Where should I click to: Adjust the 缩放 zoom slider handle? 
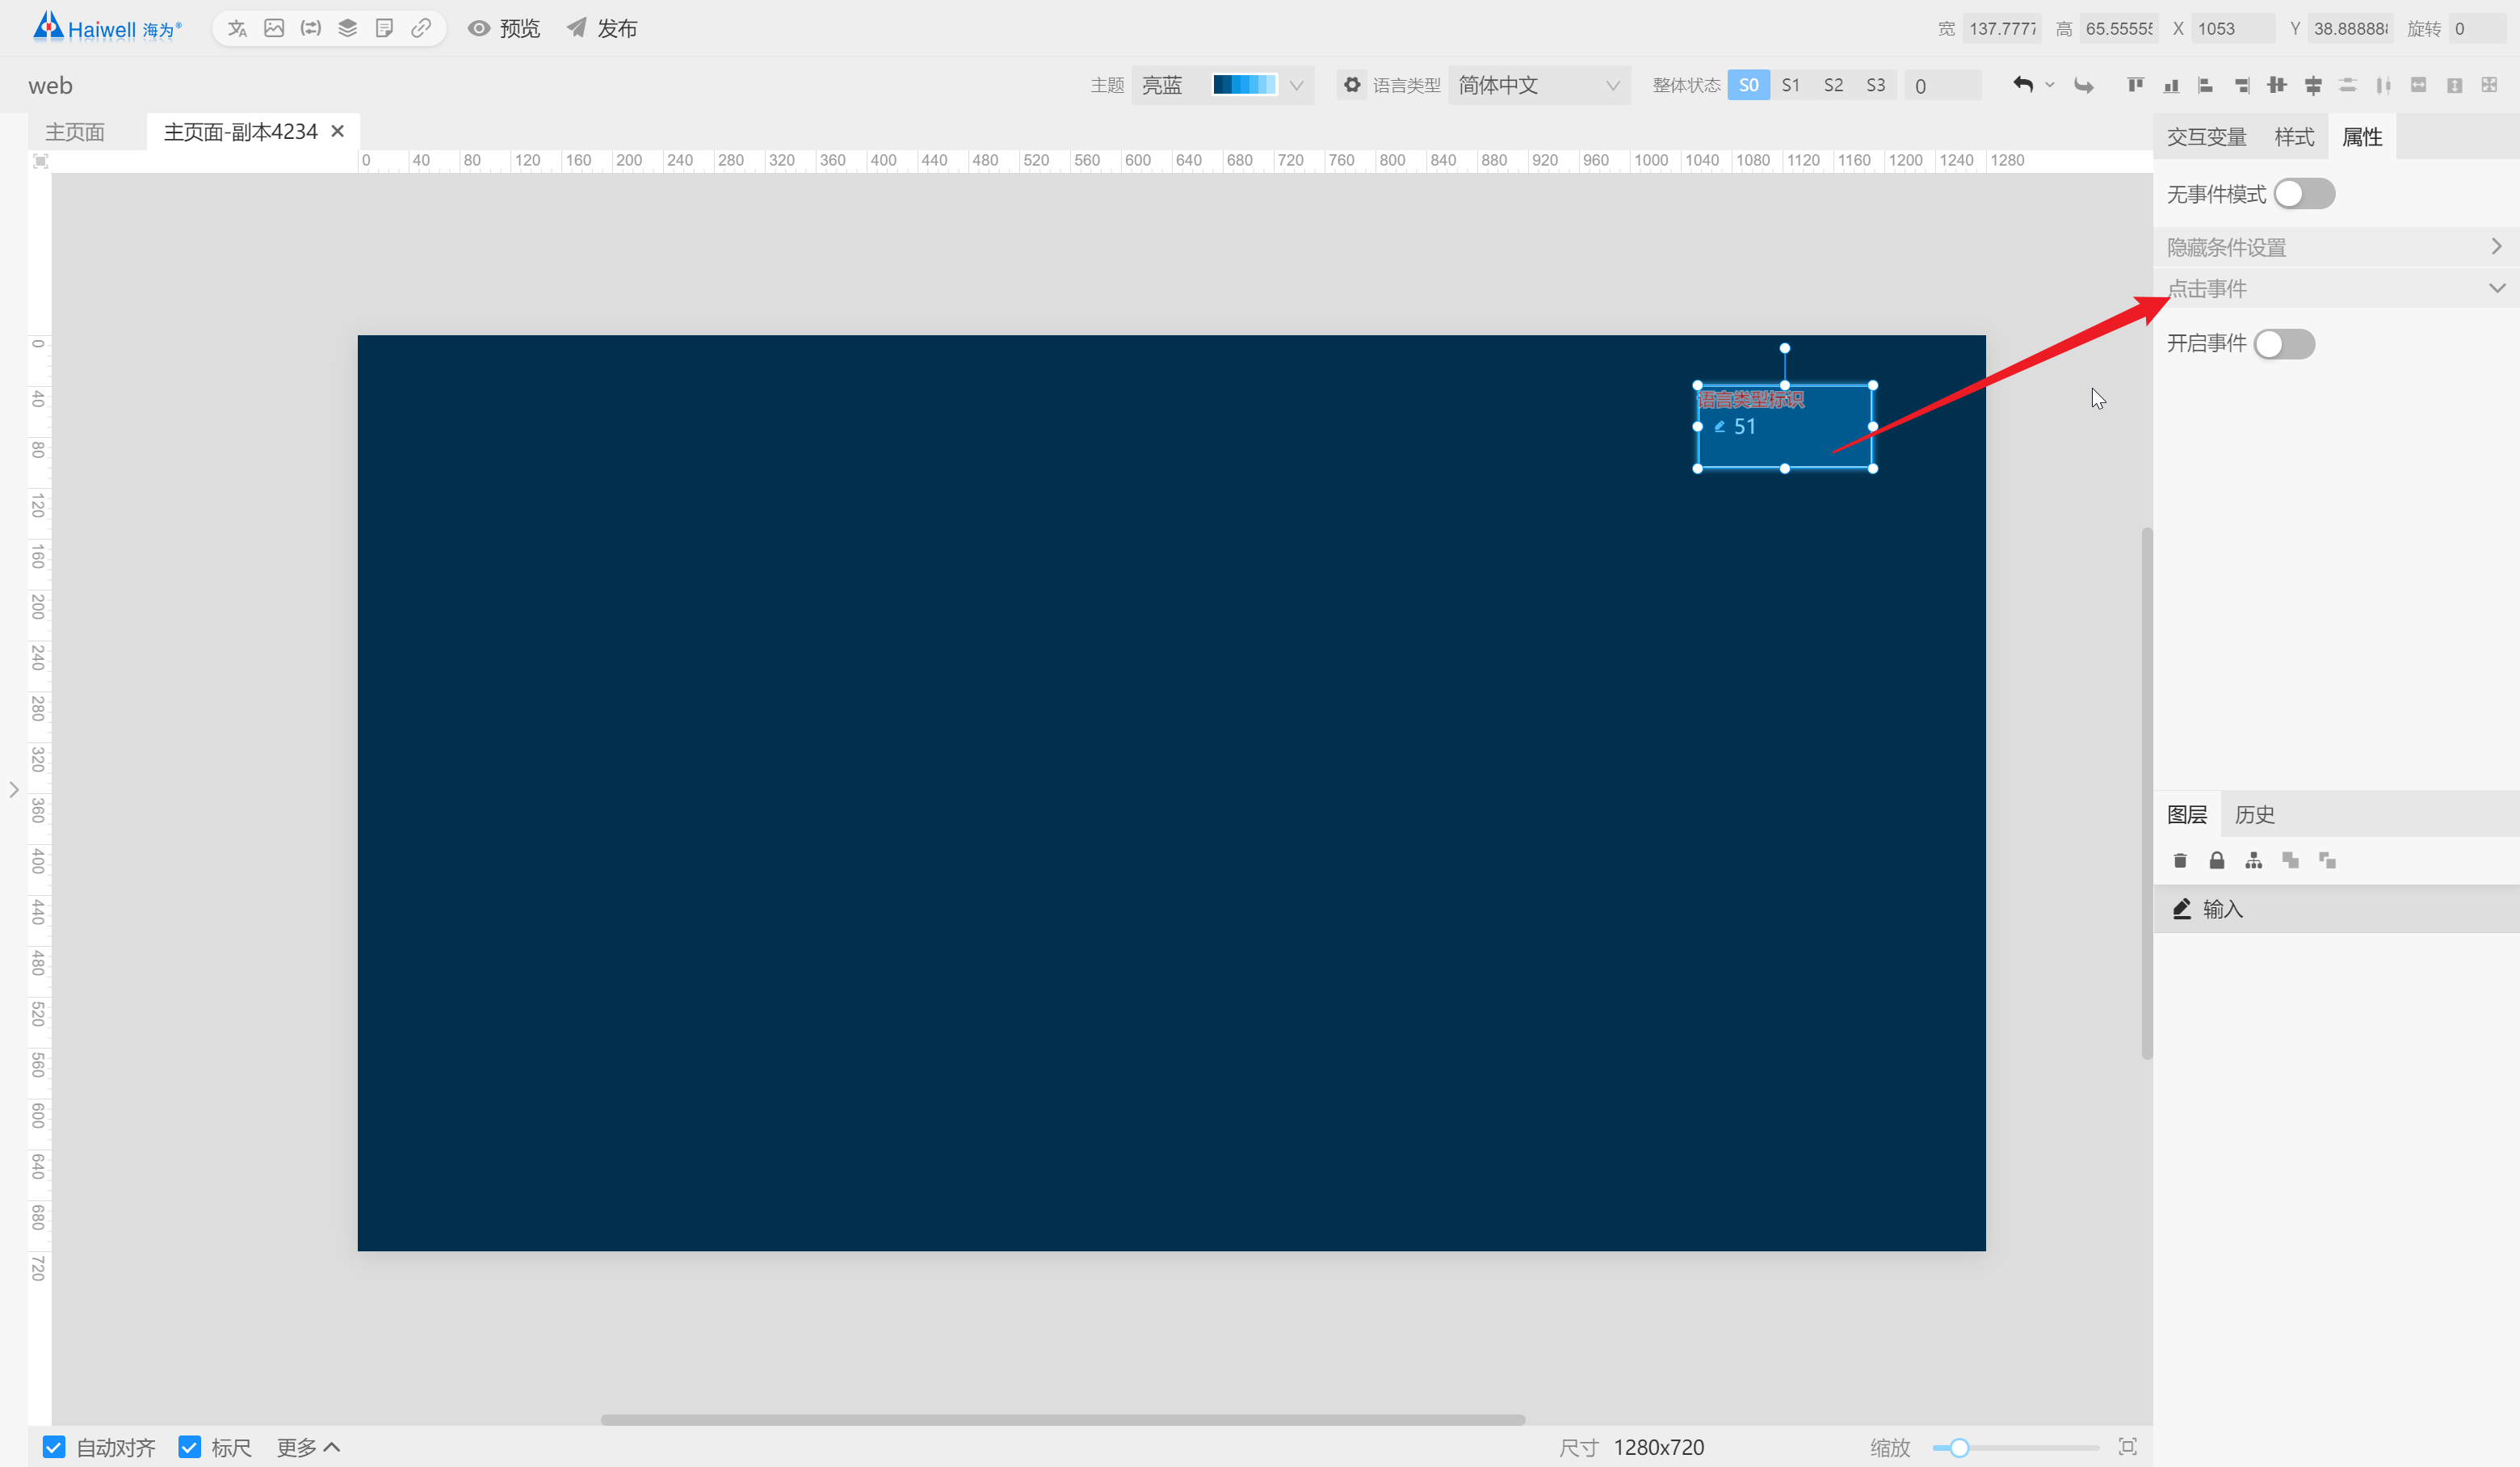tap(1959, 1447)
